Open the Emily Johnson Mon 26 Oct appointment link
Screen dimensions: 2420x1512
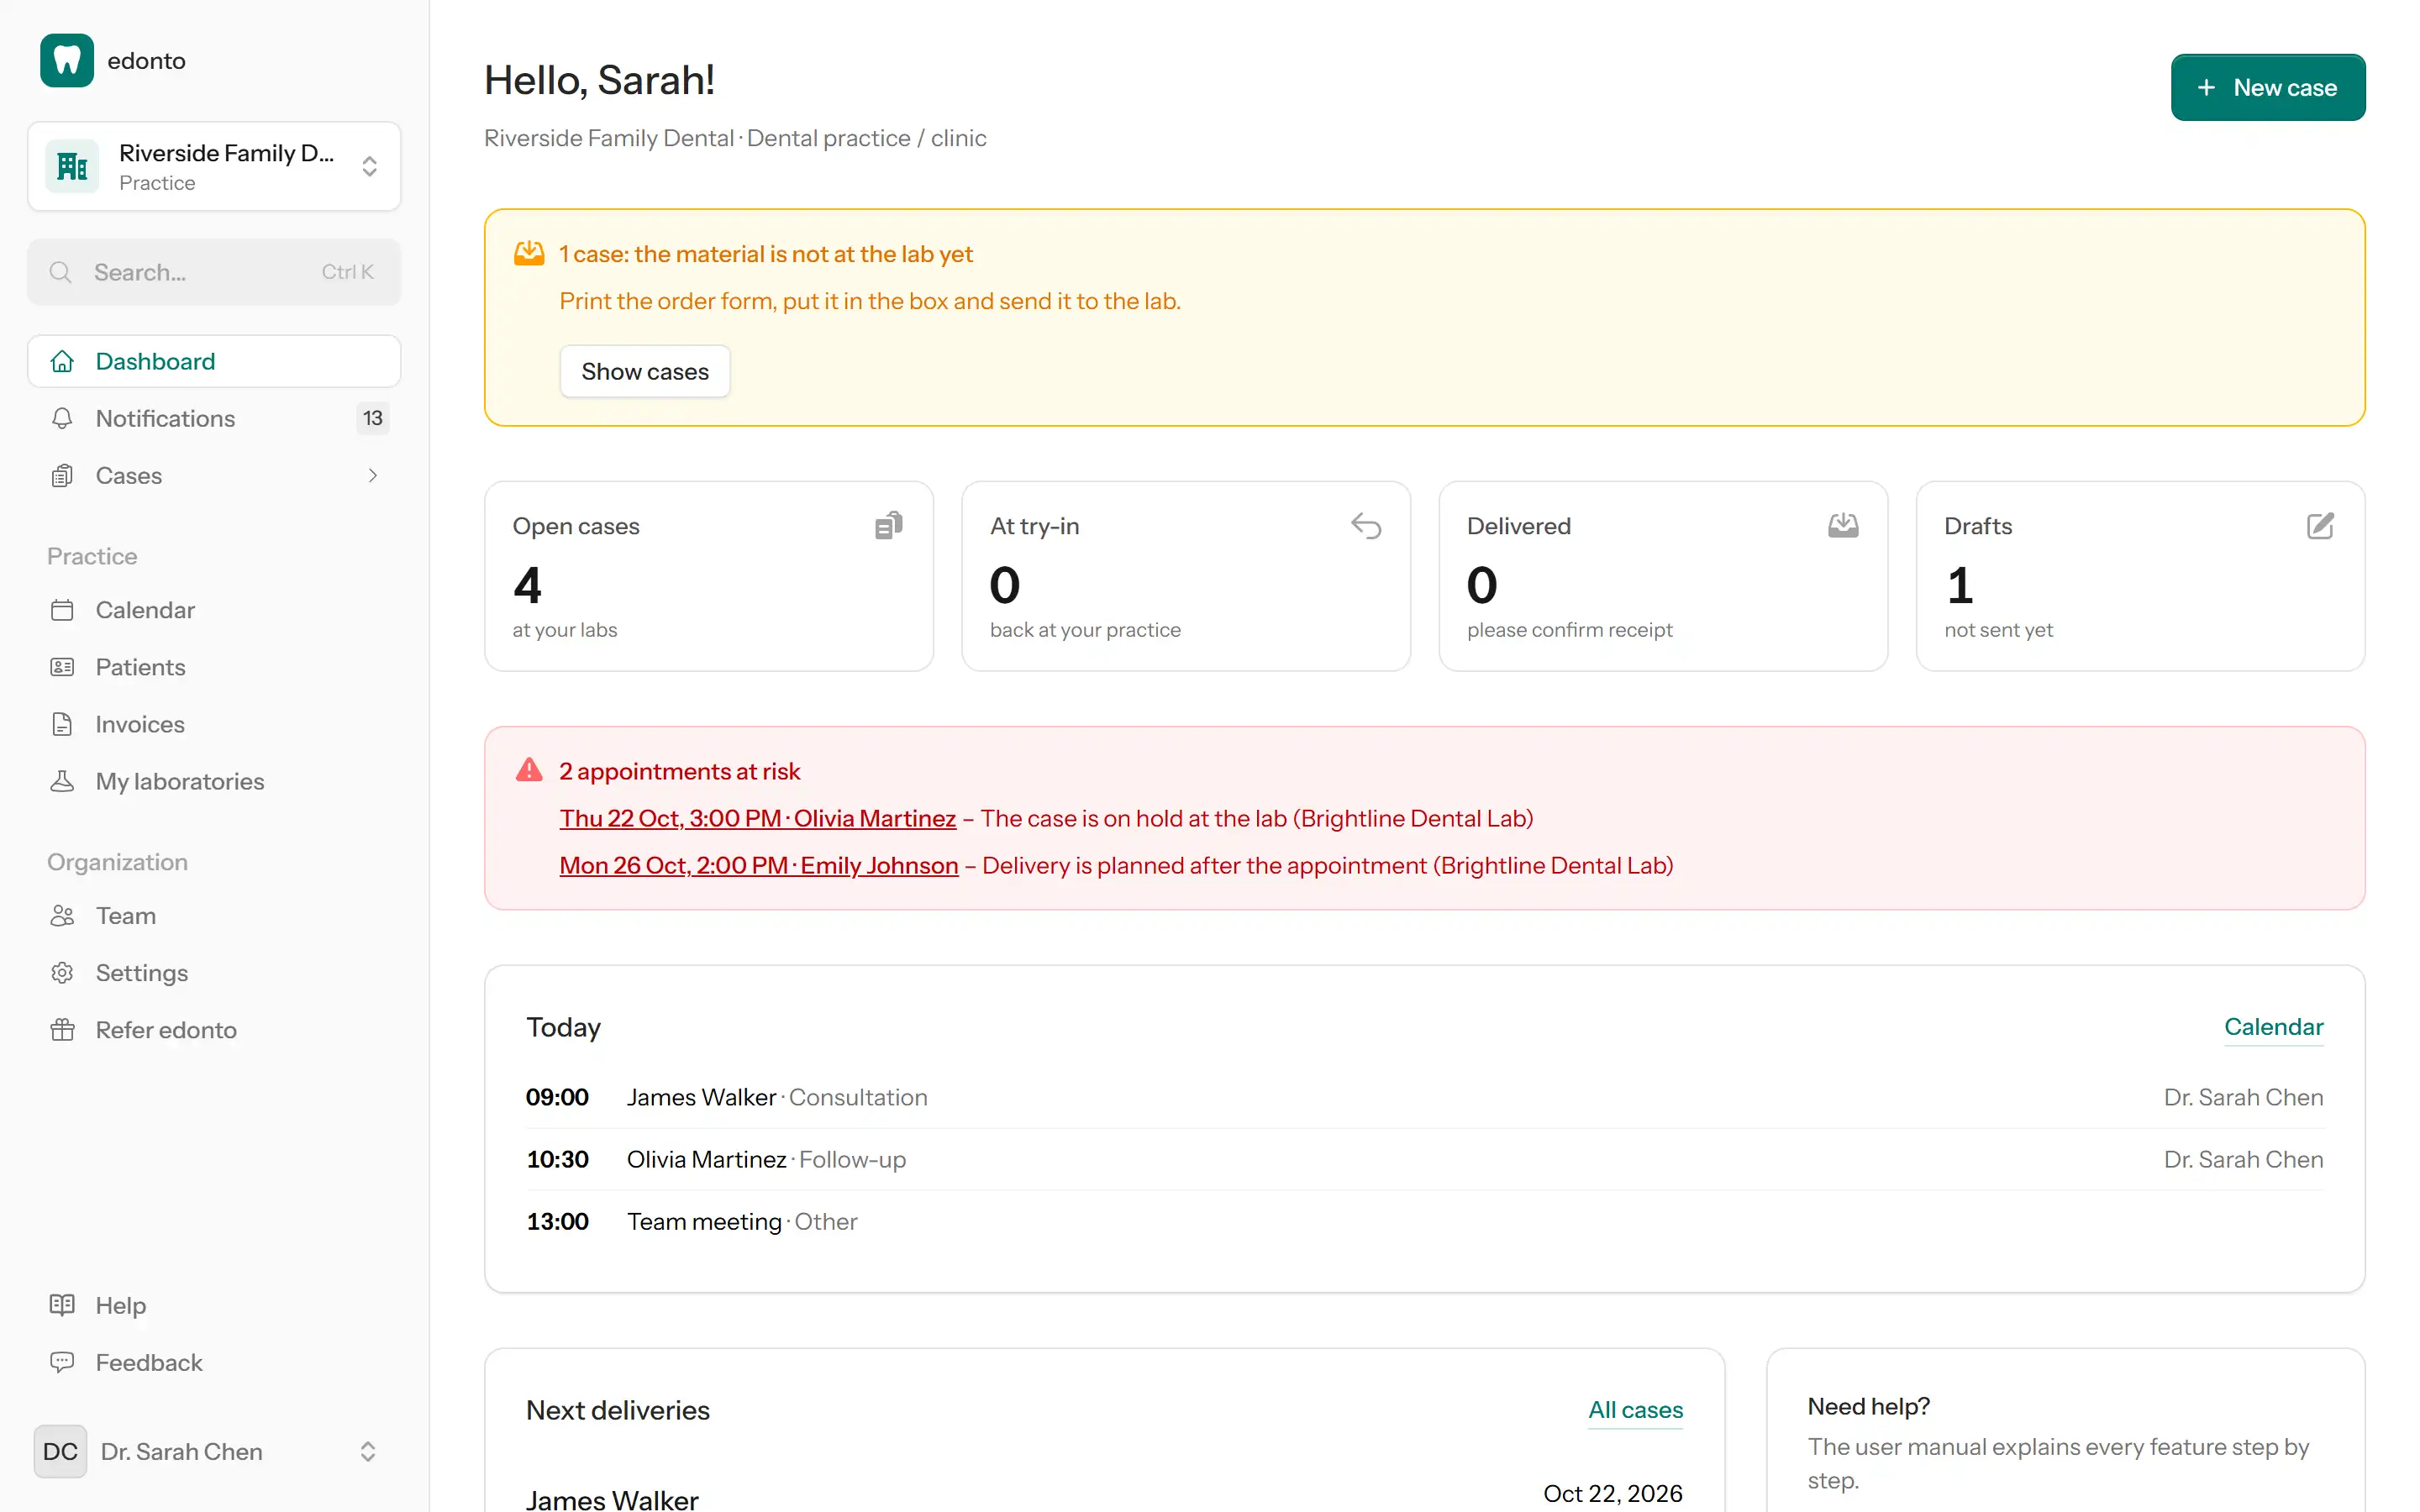(758, 865)
